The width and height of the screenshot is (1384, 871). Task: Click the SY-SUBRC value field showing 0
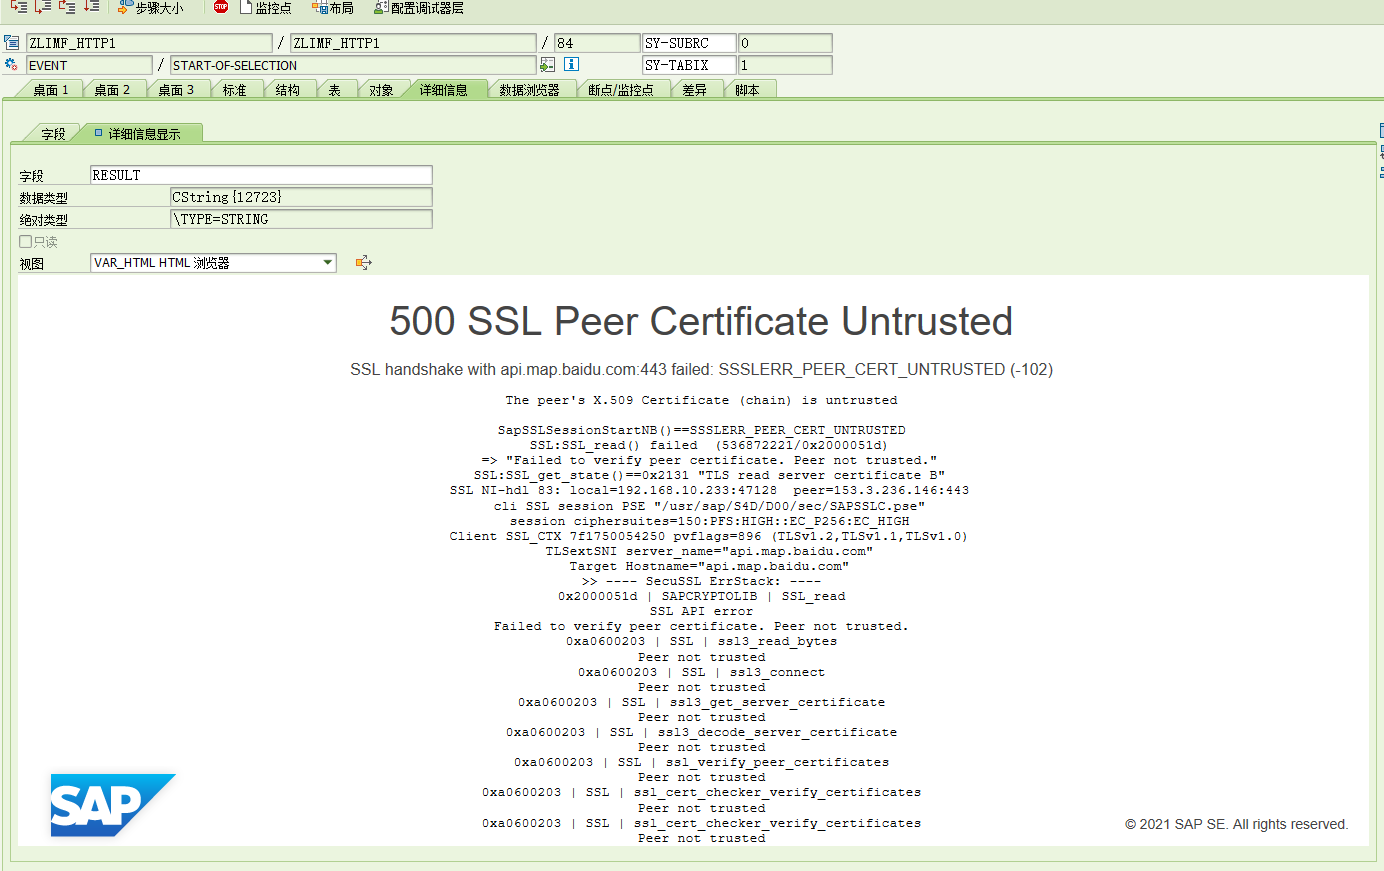coord(785,43)
